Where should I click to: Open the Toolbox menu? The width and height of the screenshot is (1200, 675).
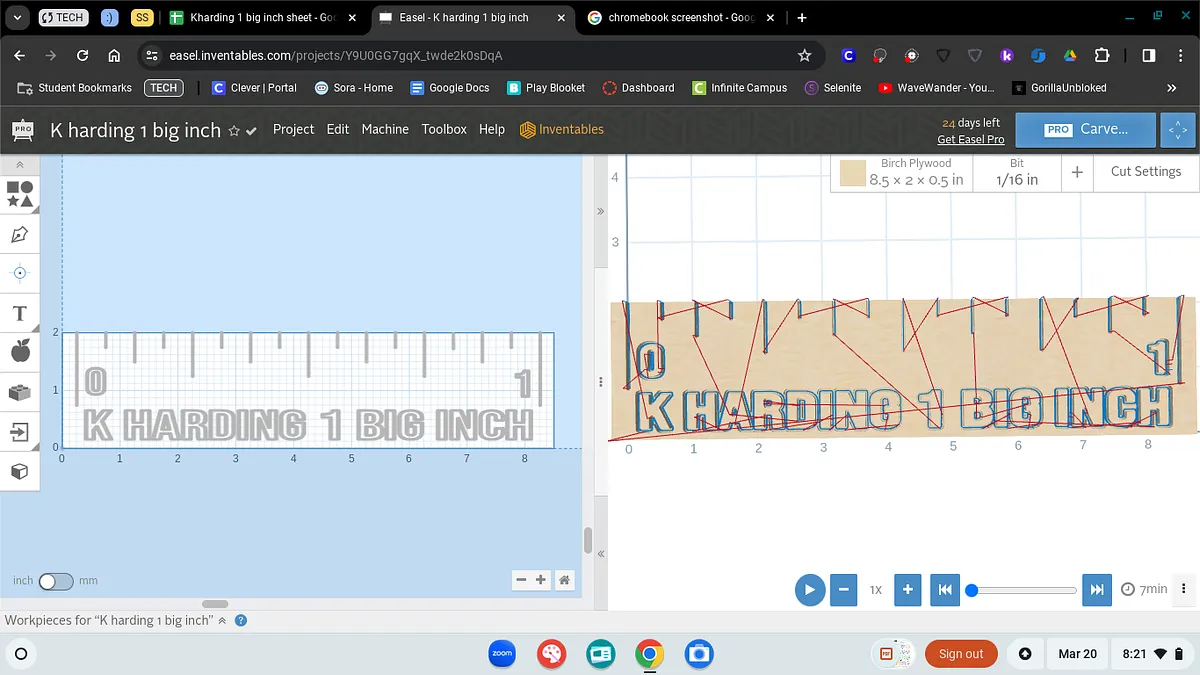(x=444, y=129)
